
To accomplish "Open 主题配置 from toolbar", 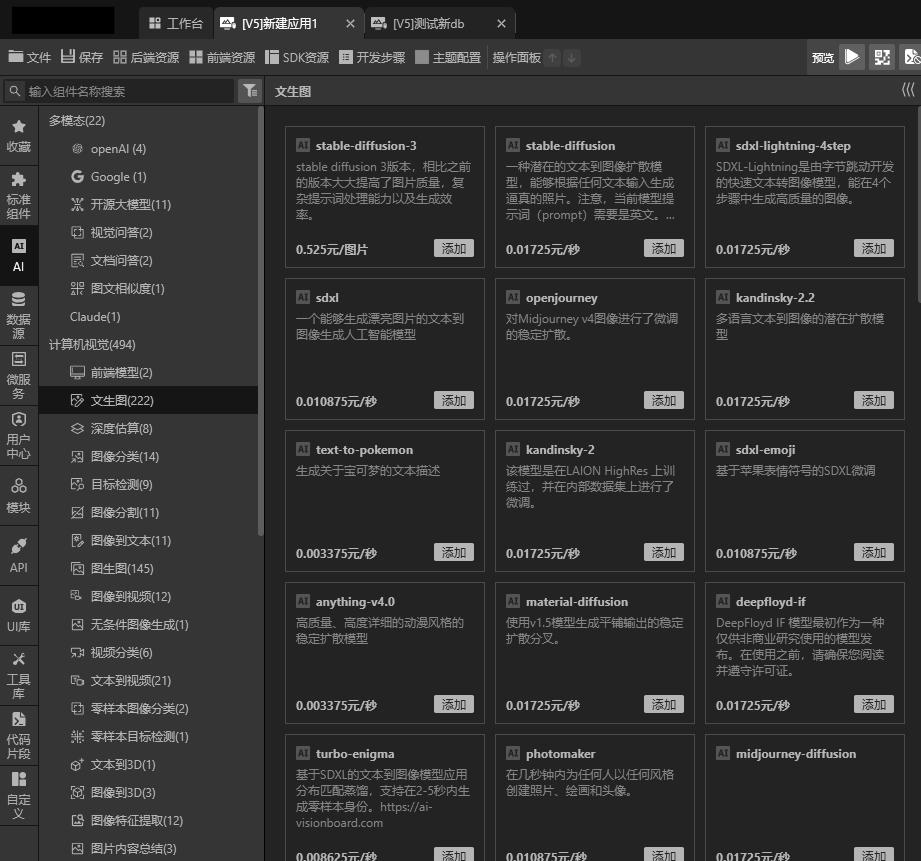I will (x=448, y=57).
